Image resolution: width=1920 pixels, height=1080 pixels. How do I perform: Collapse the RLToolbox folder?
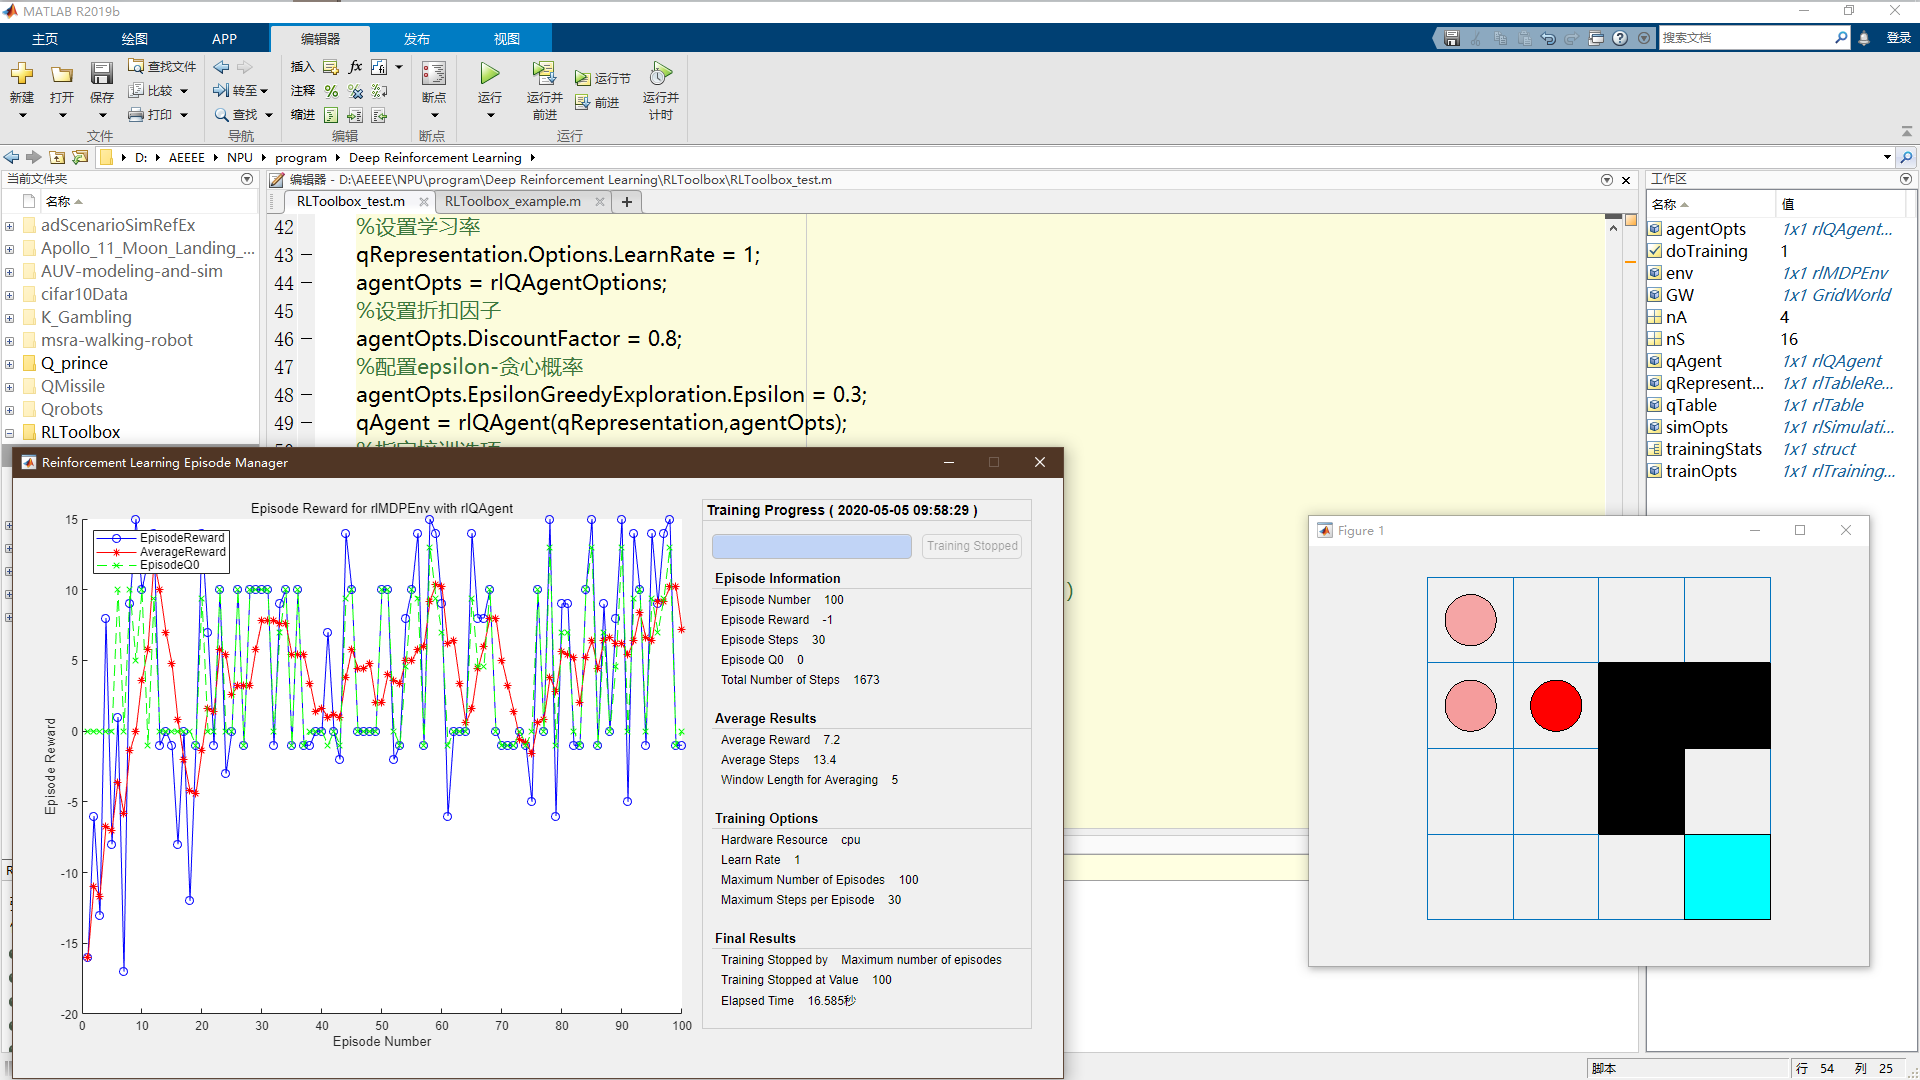tap(9, 433)
